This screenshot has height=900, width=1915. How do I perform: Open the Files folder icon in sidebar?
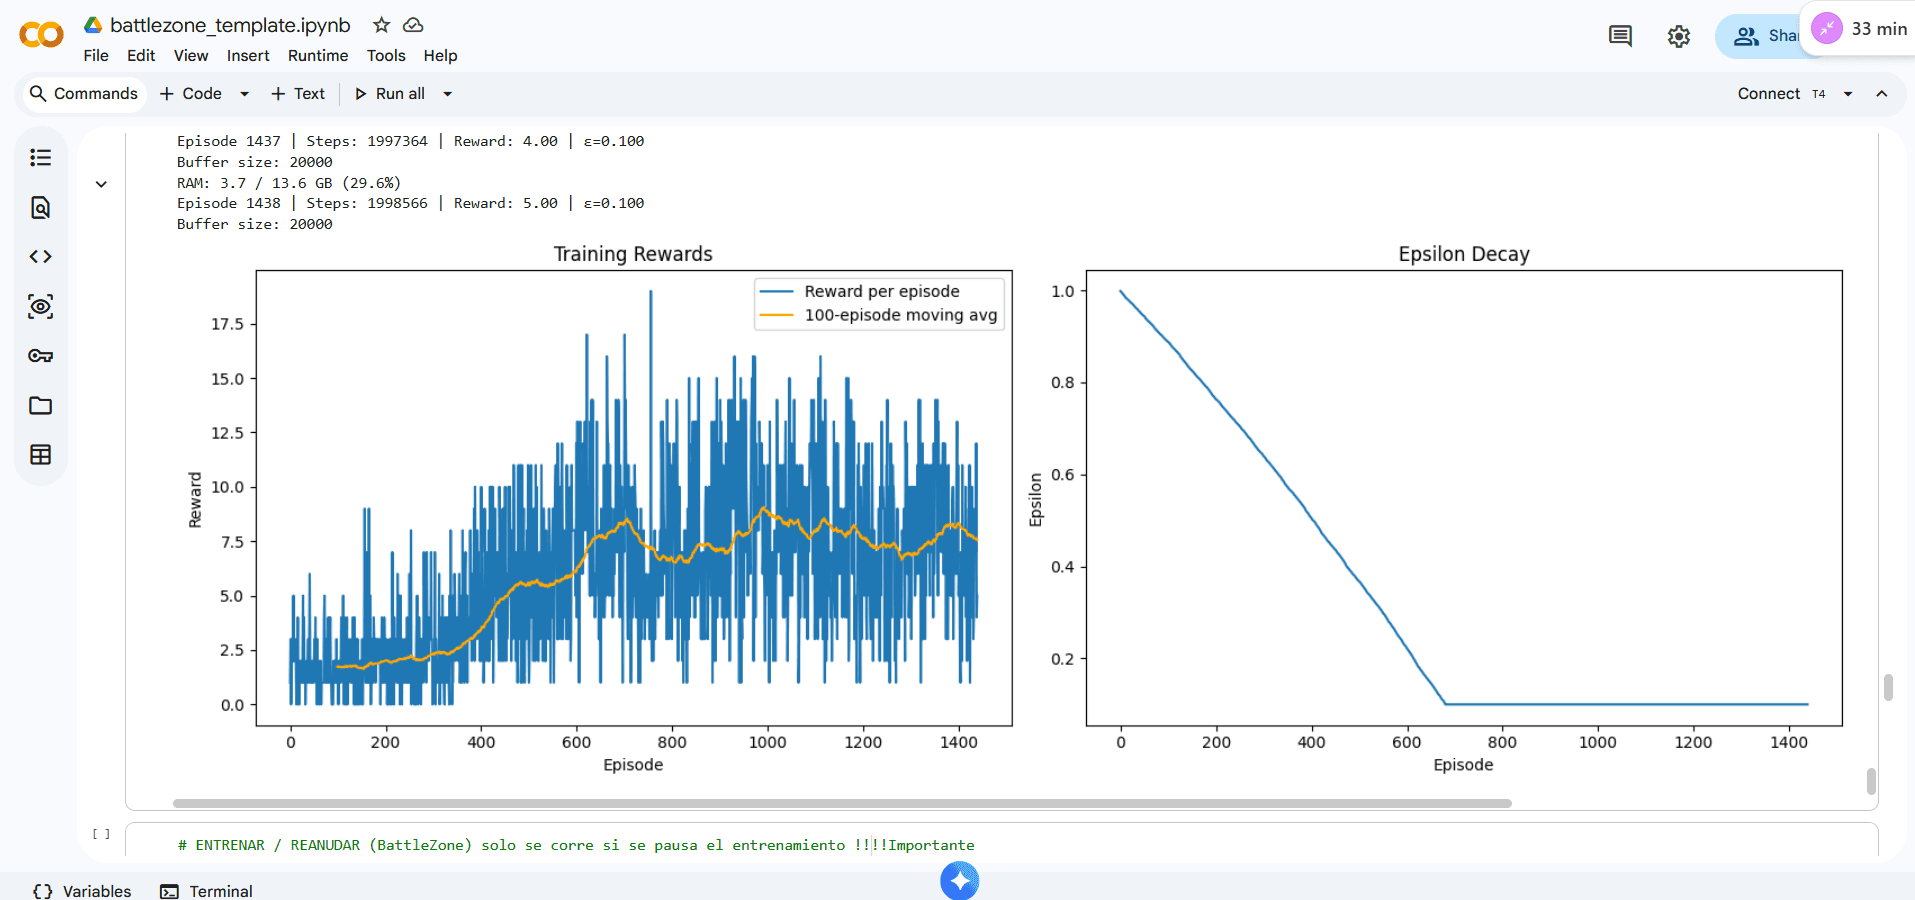[x=41, y=406]
